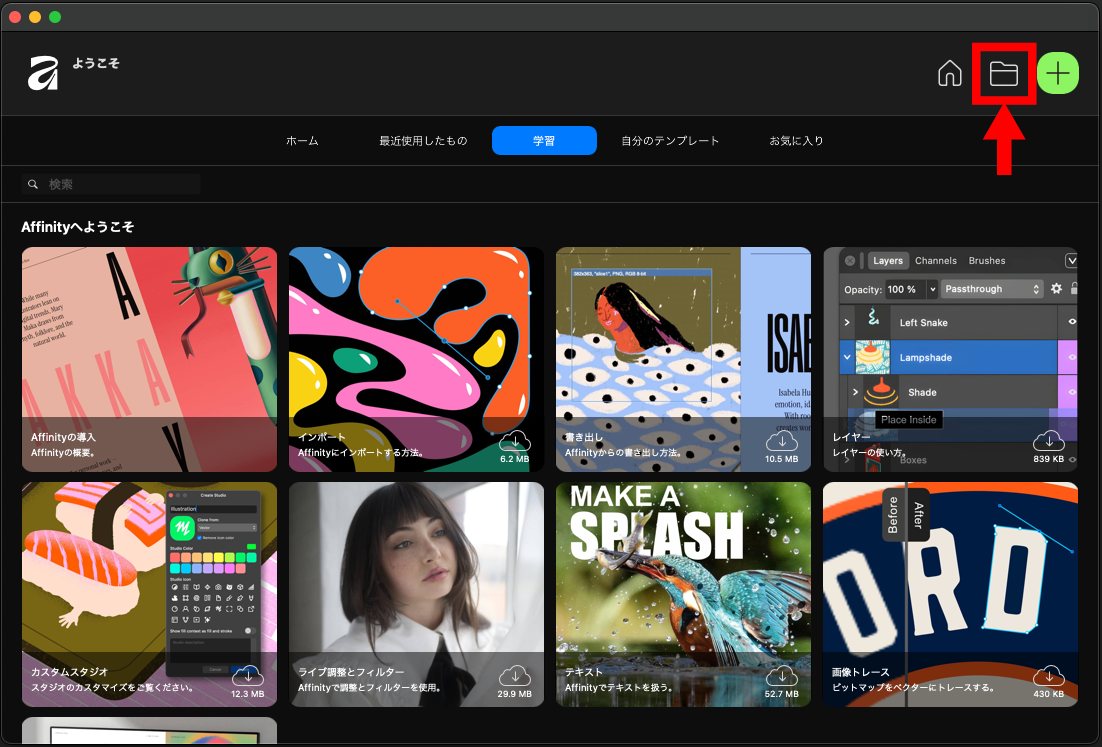
Task: Select the 学習 tab
Action: (544, 141)
